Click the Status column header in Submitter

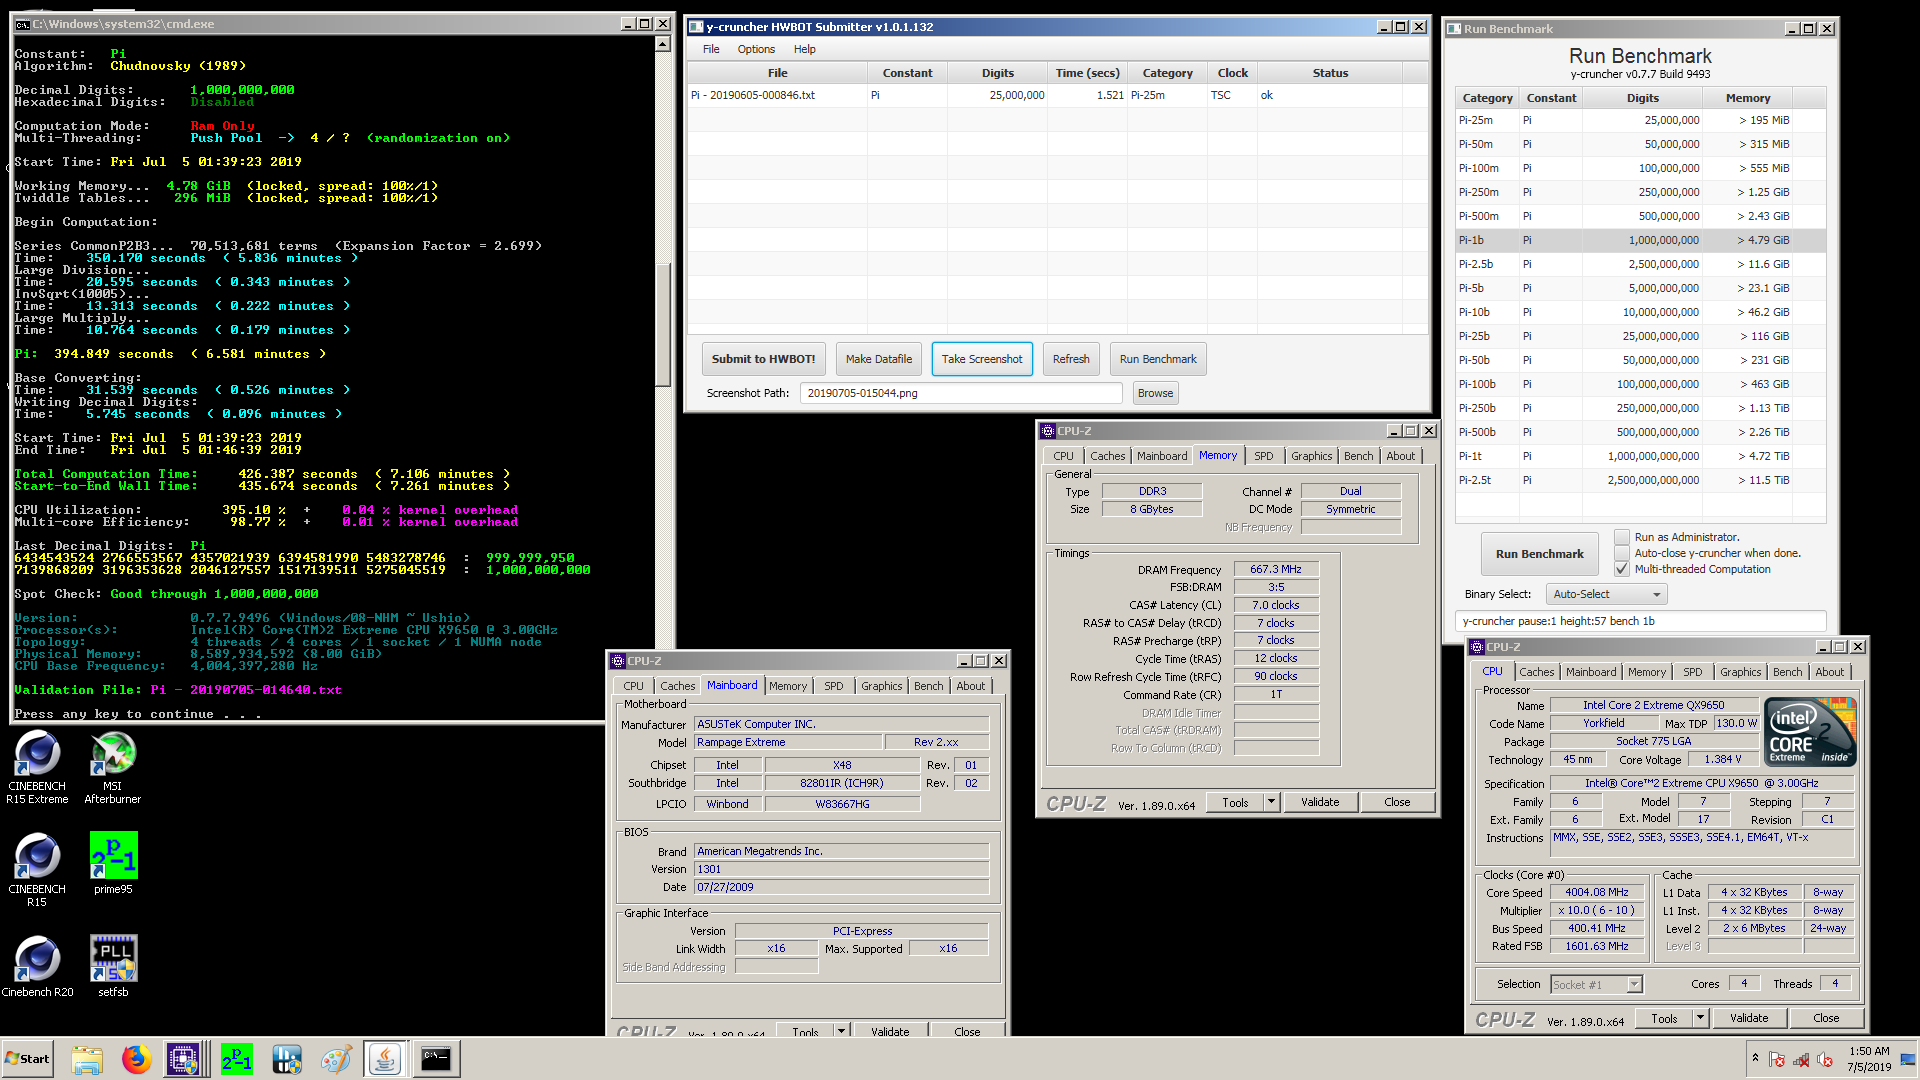tap(1330, 73)
